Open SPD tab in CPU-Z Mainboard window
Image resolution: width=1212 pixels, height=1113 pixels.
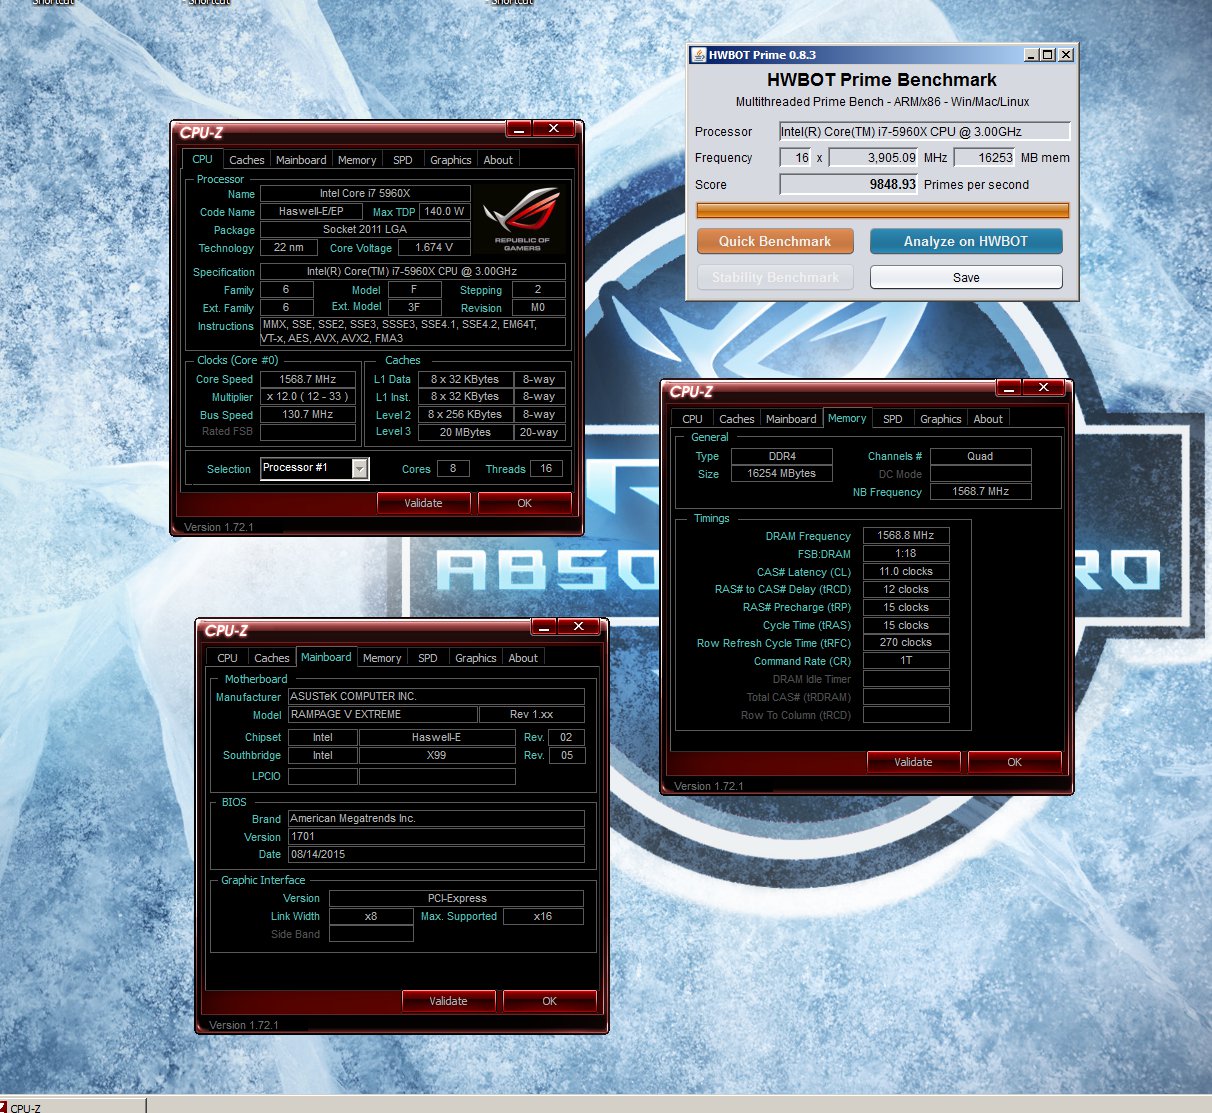click(428, 658)
